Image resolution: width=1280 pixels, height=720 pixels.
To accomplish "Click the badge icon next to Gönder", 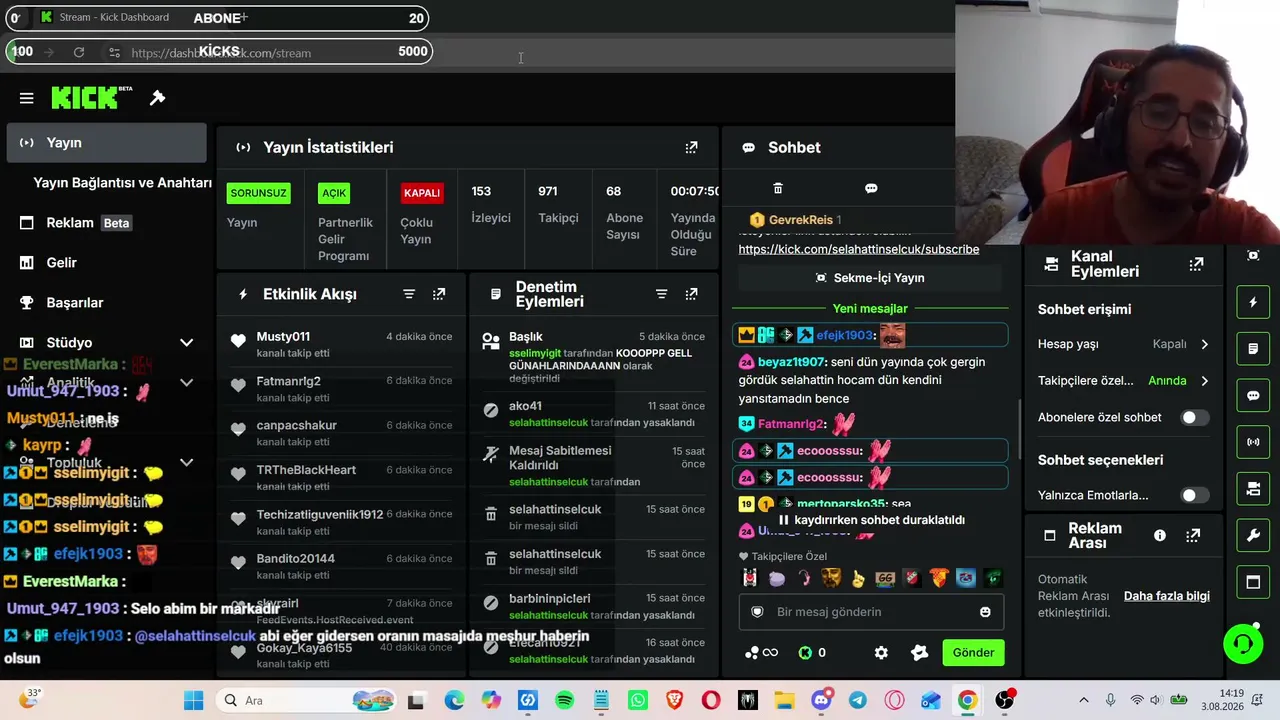I will (920, 653).
